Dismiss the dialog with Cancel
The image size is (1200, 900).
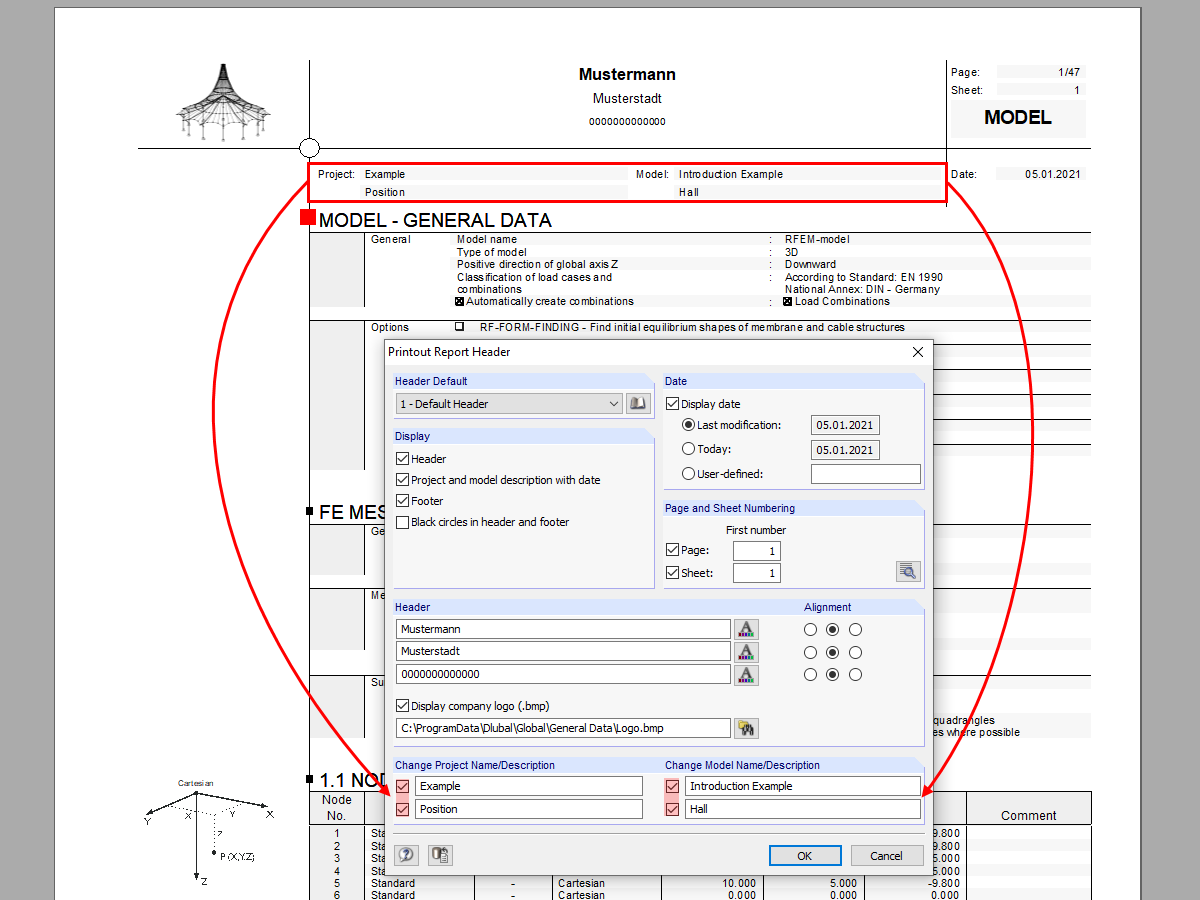[x=887, y=855]
